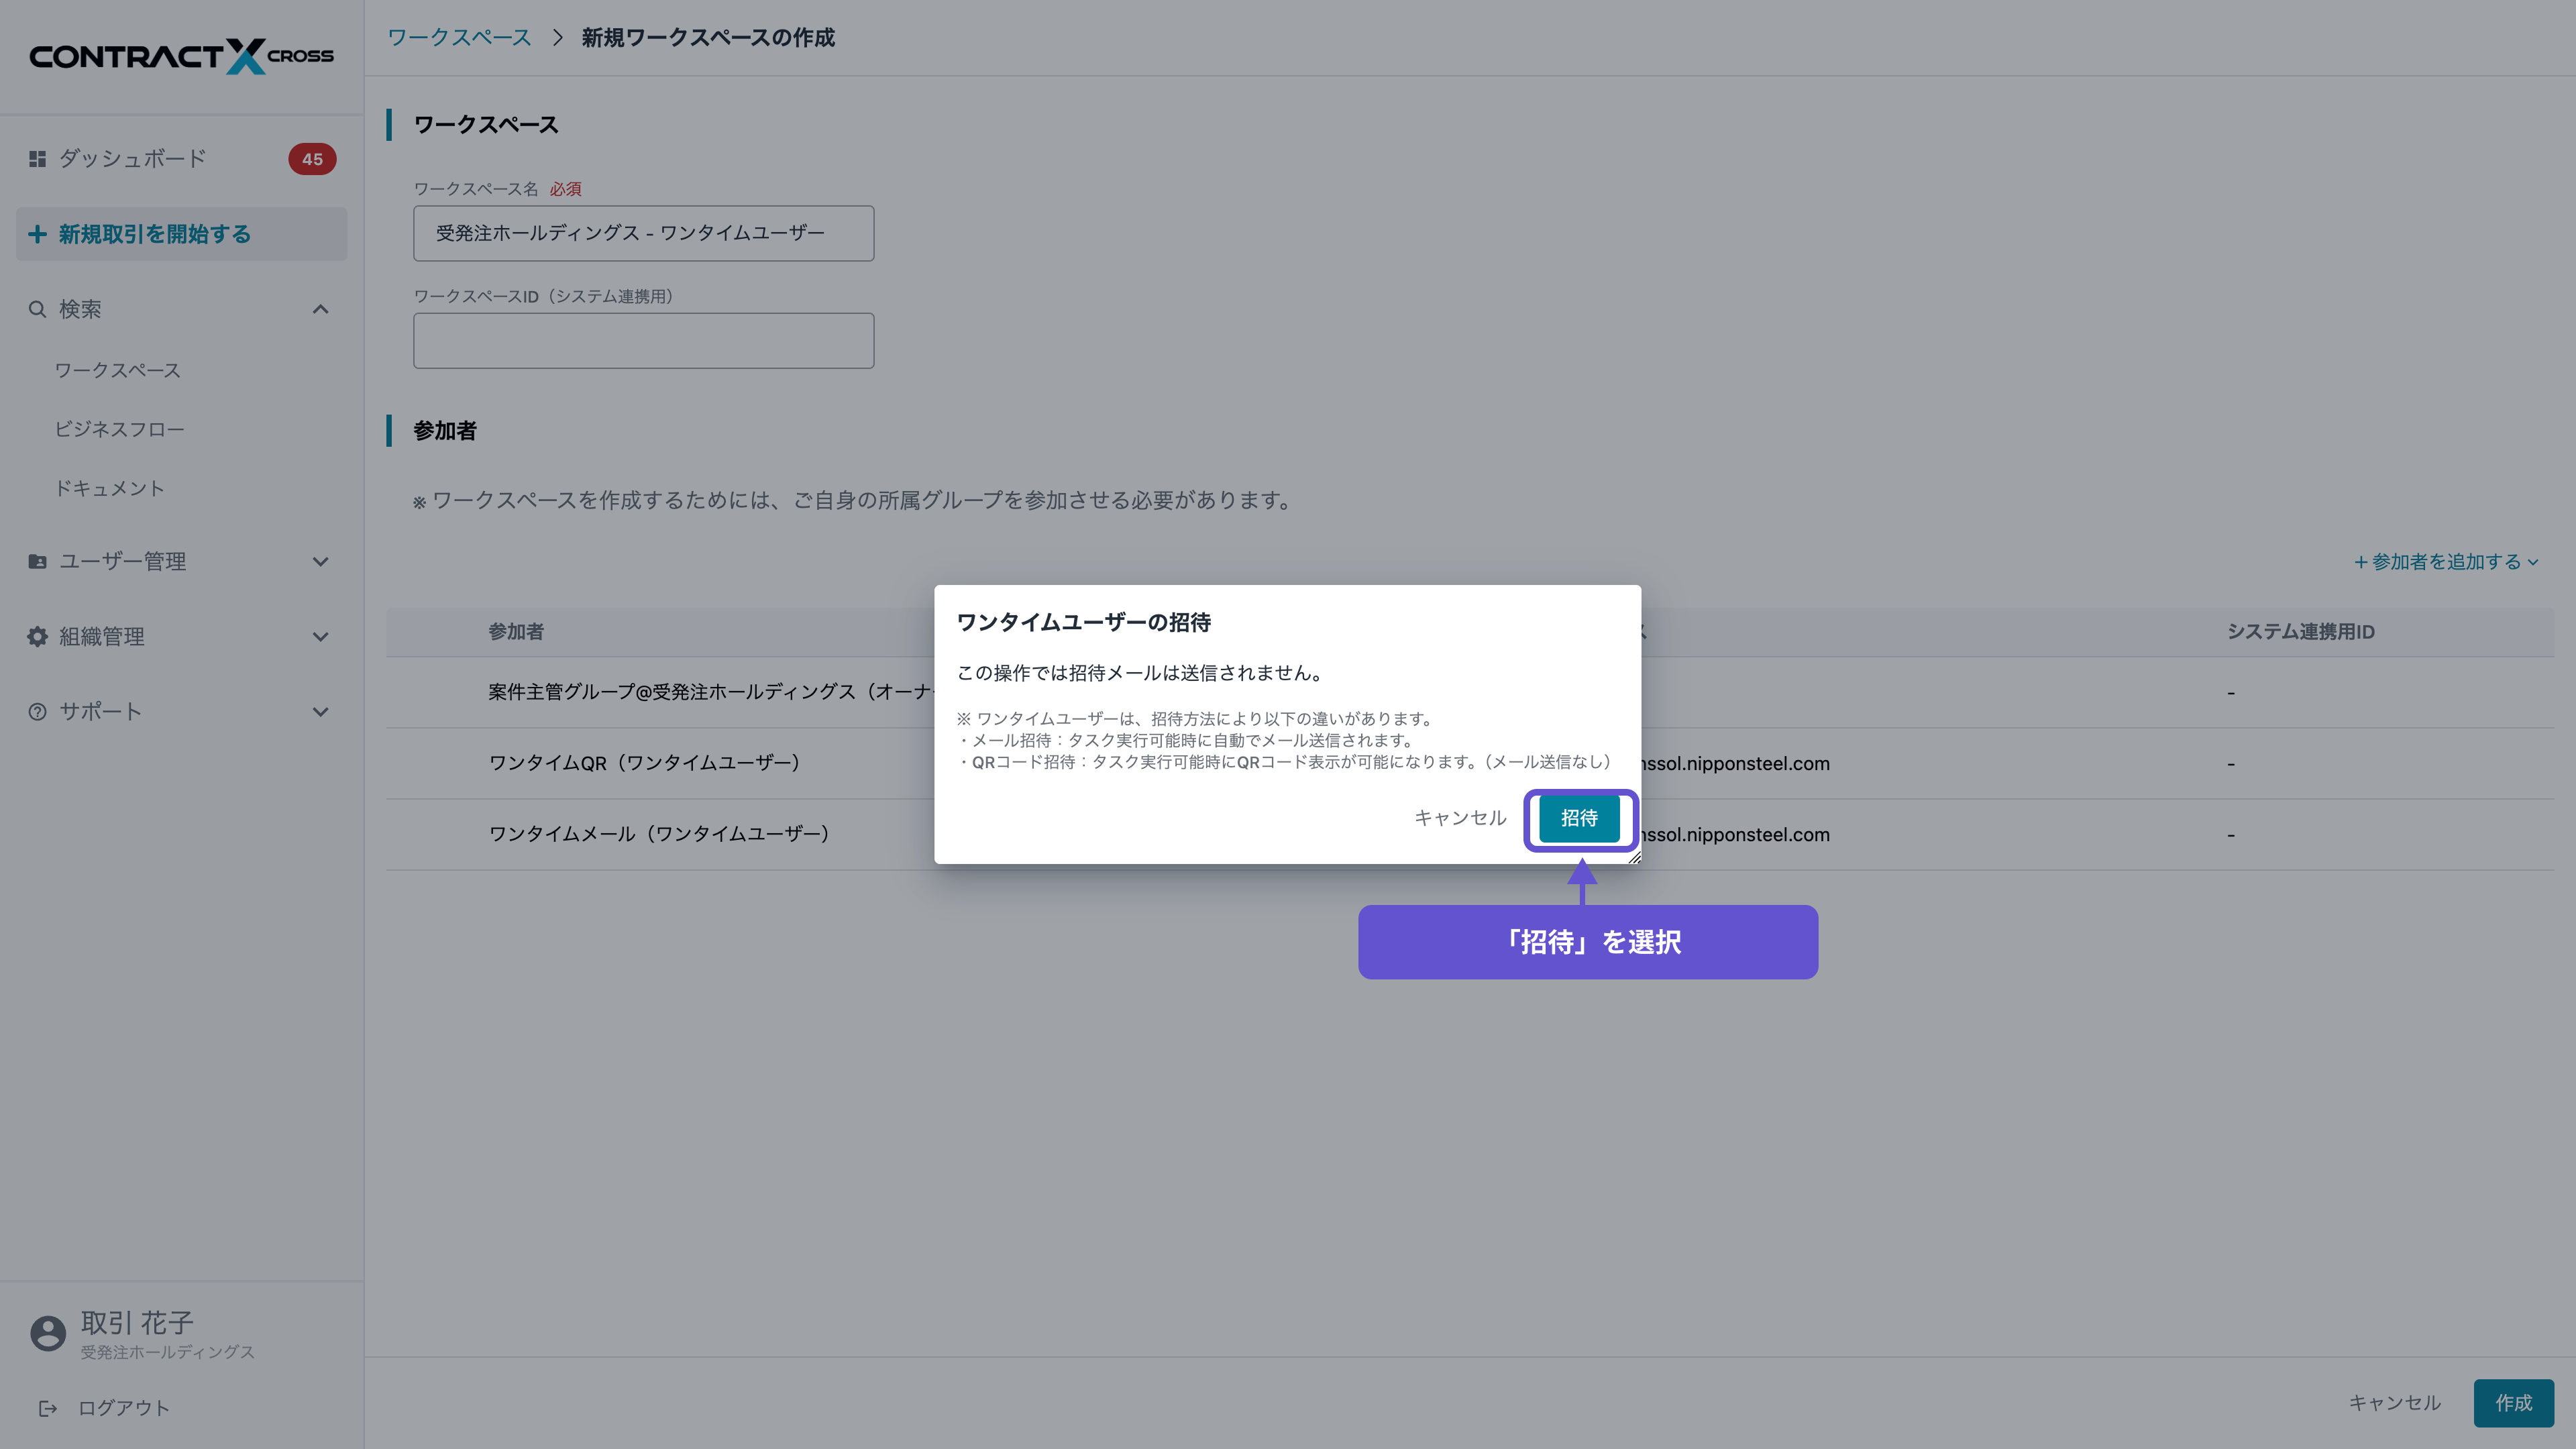Click the red 45 notification badge
The image size is (2576, 1449).
pyautogui.click(x=312, y=159)
